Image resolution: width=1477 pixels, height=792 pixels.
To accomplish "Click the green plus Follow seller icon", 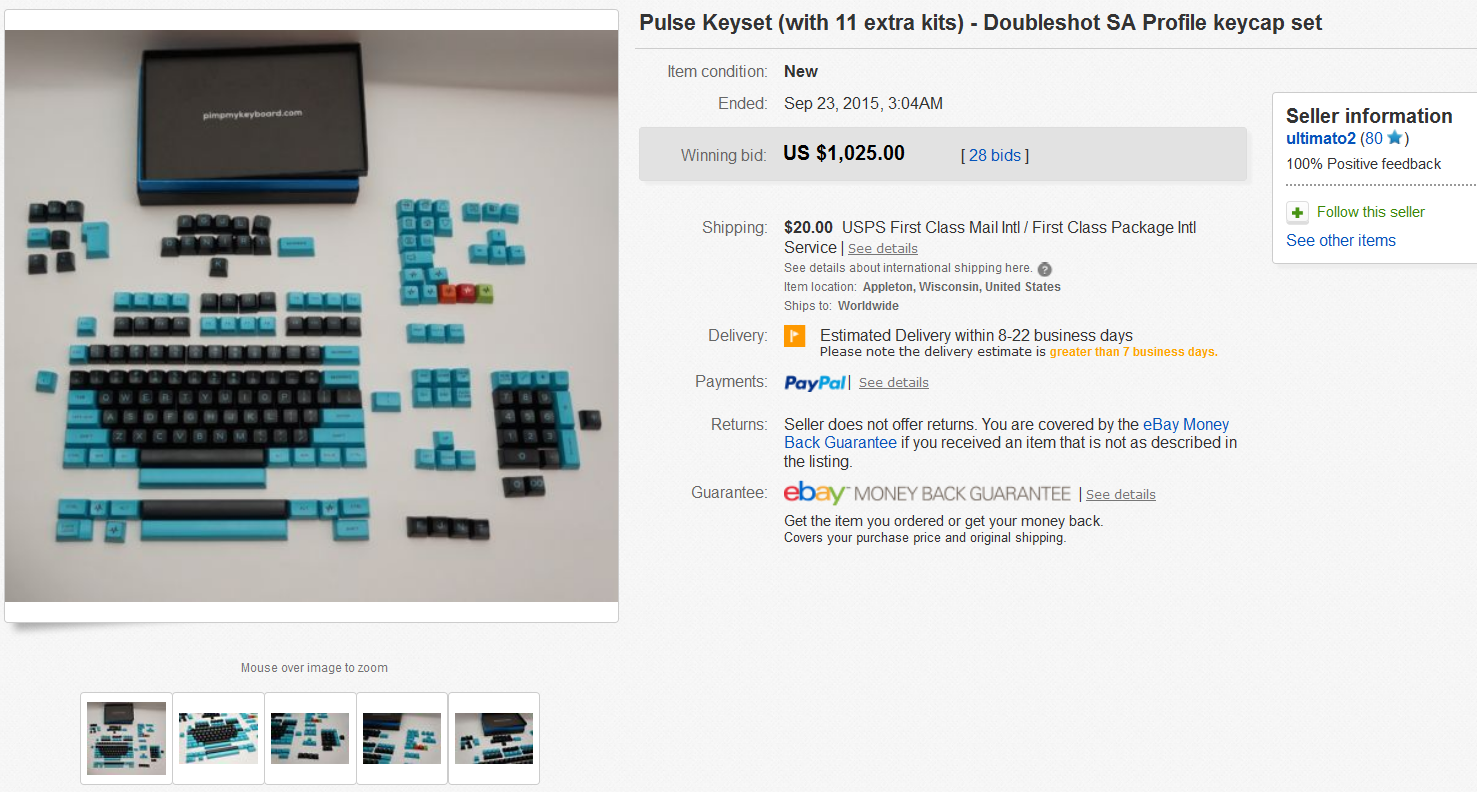I will click(1297, 213).
